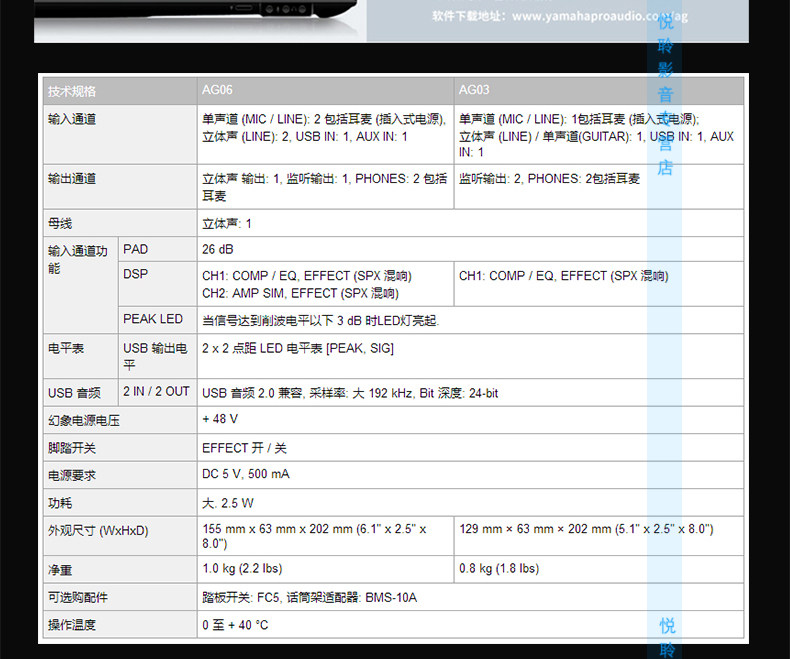Image resolution: width=790 pixels, height=659 pixels.
Task: Click the product photo at top left
Action: pos(200,20)
